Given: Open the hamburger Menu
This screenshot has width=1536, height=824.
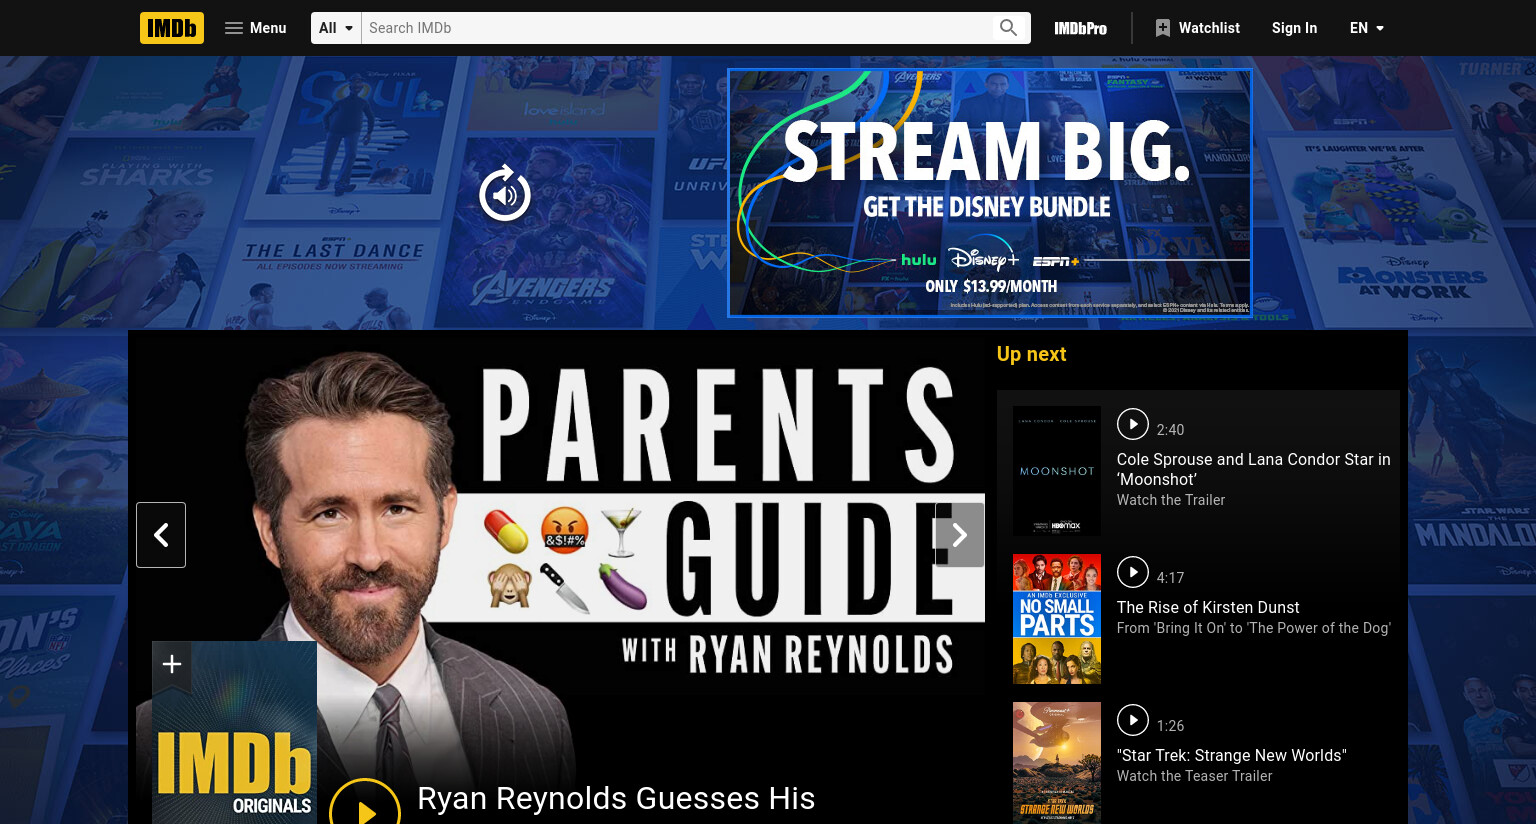Looking at the screenshot, I should 256,28.
